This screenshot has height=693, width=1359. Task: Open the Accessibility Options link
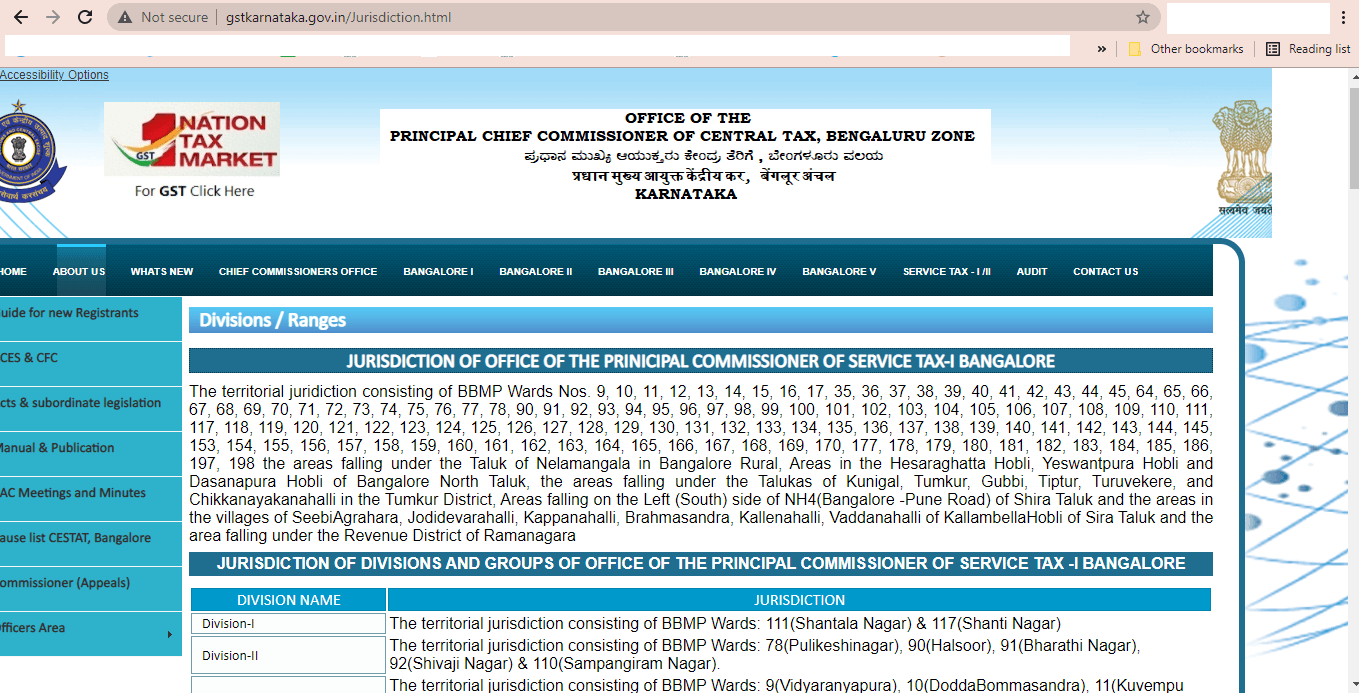[54, 74]
